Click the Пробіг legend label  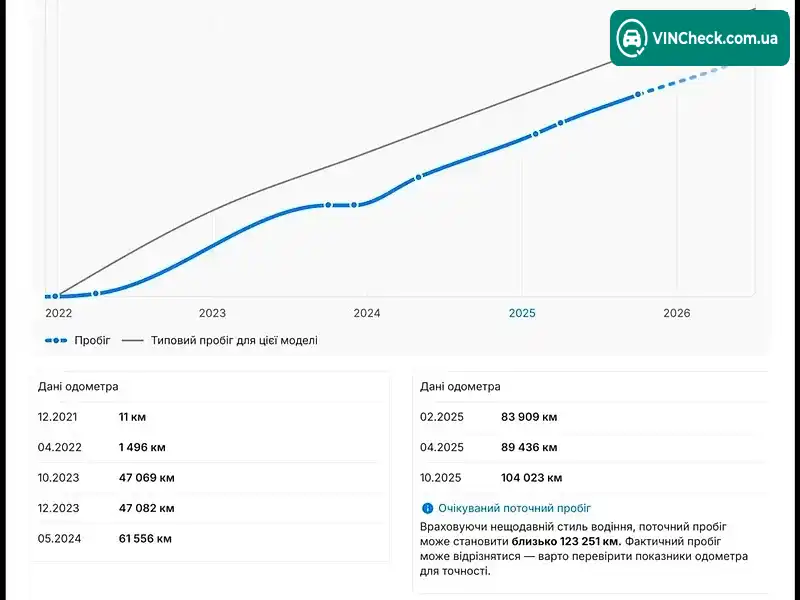(92, 340)
